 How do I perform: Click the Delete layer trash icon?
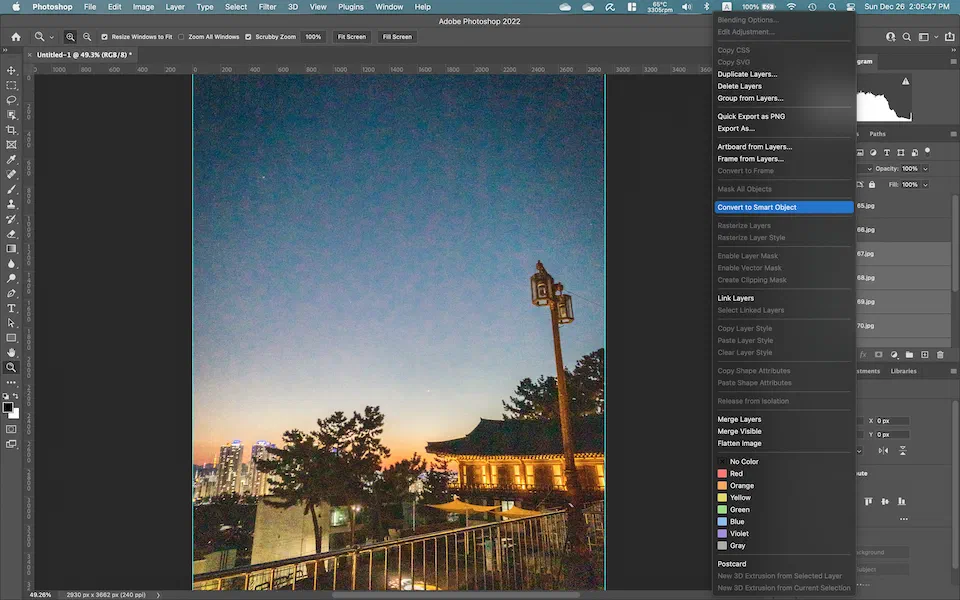point(940,354)
